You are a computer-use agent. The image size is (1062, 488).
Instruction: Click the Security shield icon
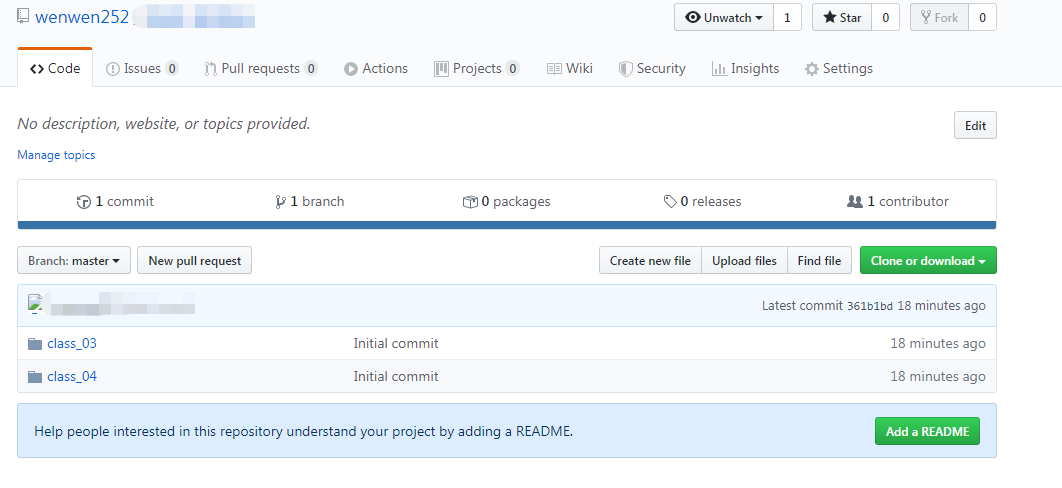[625, 69]
